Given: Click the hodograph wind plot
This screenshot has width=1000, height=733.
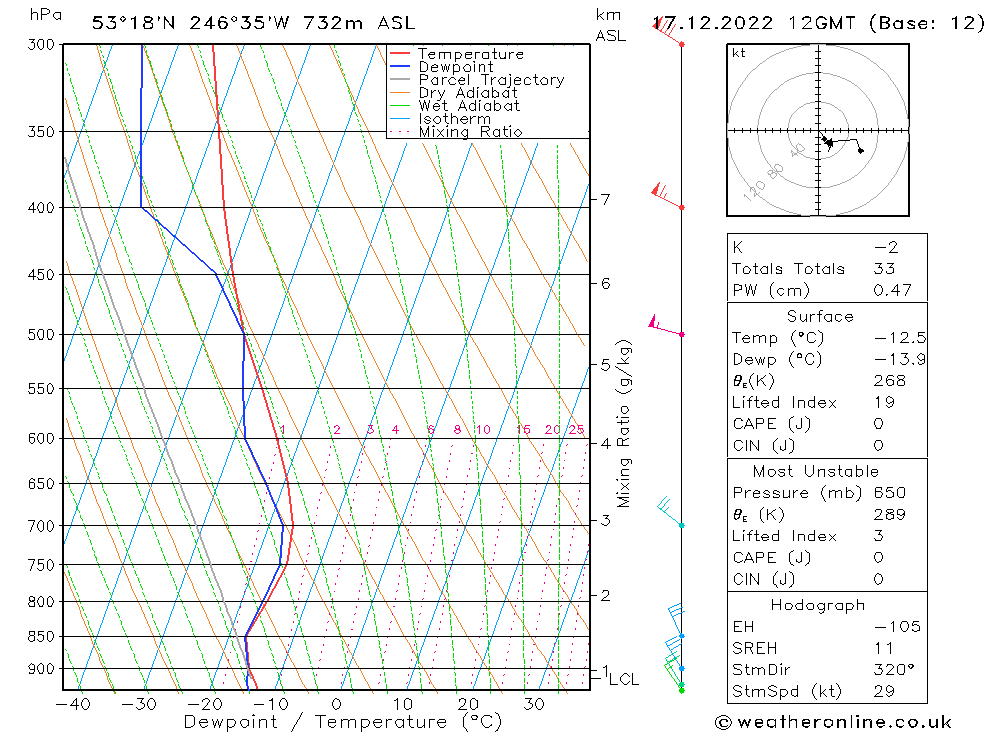Looking at the screenshot, I should [x=818, y=131].
